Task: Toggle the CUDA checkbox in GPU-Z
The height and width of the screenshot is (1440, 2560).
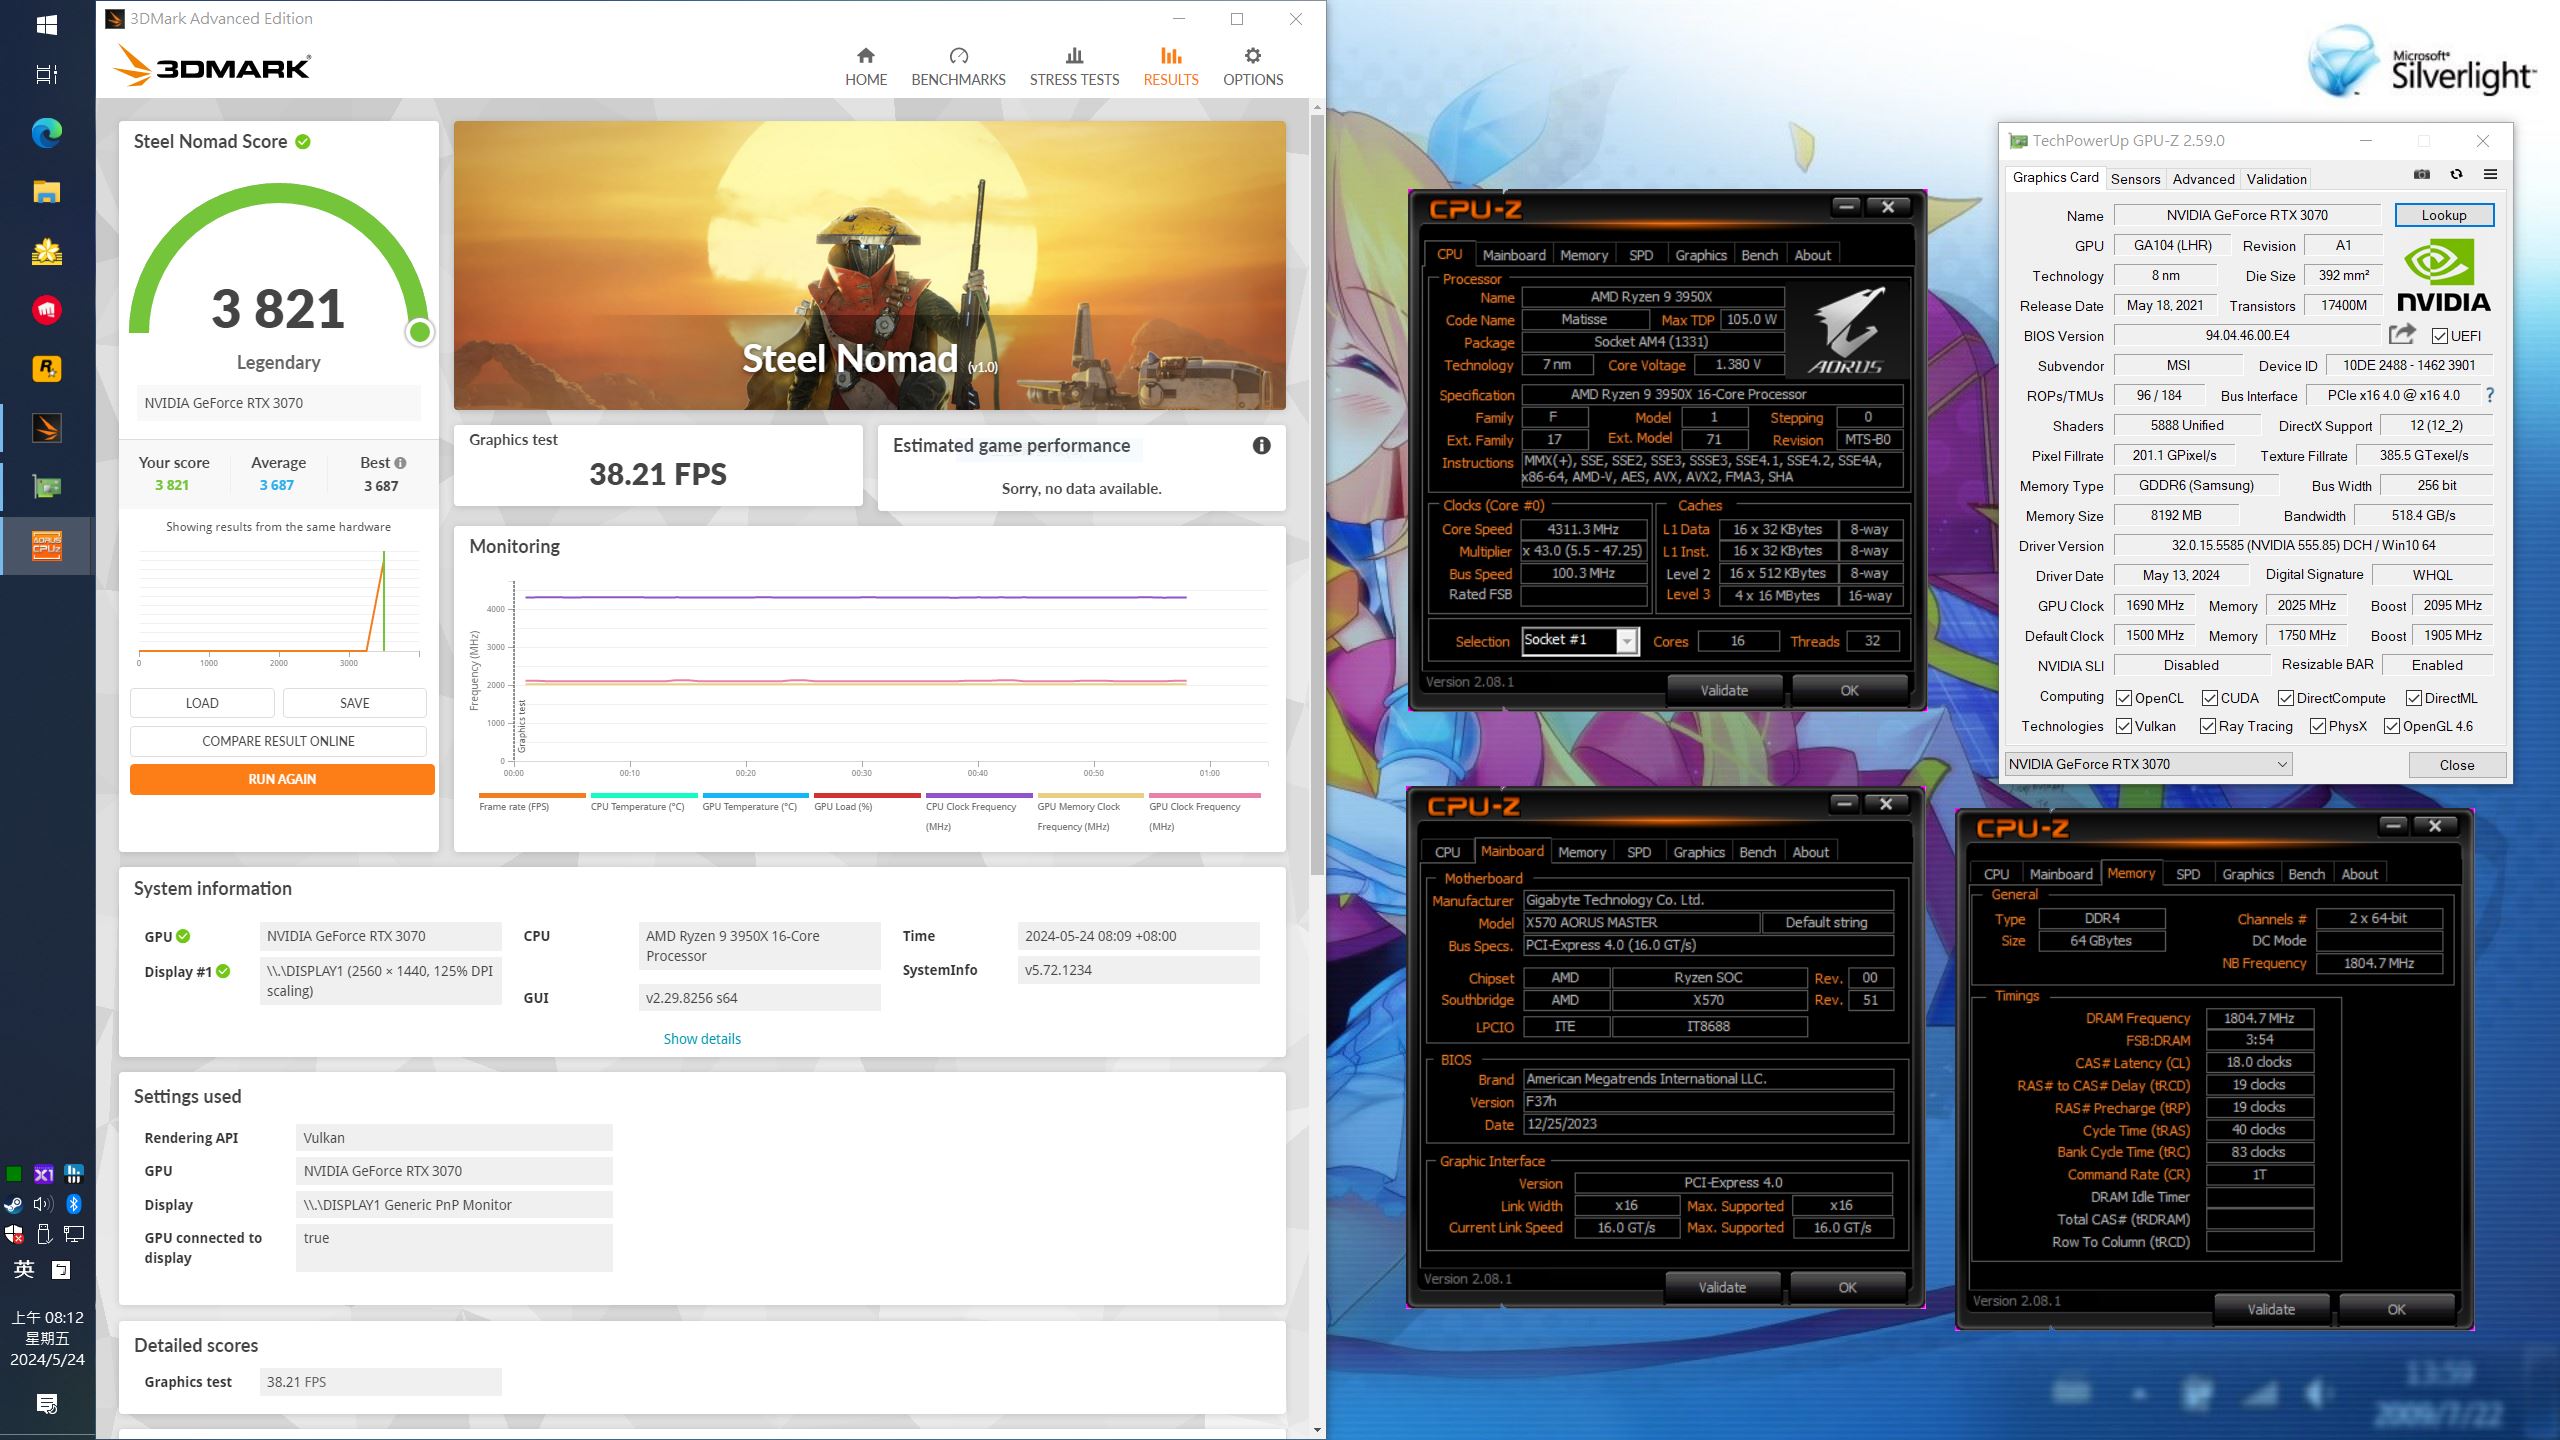Action: coord(2210,698)
